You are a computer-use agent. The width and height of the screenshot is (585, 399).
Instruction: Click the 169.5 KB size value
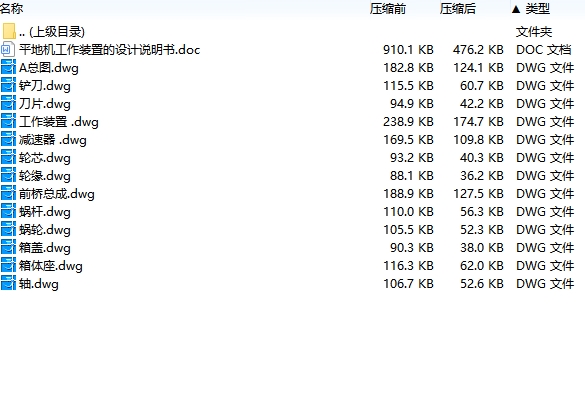coord(408,140)
